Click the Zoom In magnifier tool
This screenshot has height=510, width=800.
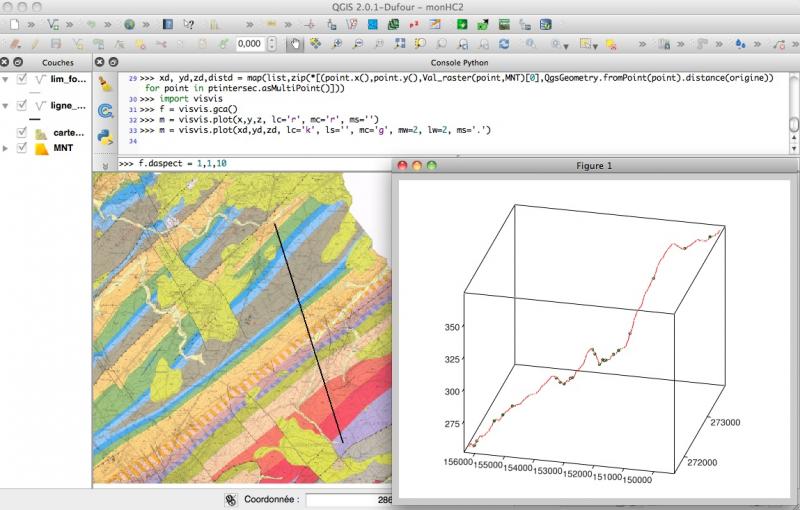[336, 44]
